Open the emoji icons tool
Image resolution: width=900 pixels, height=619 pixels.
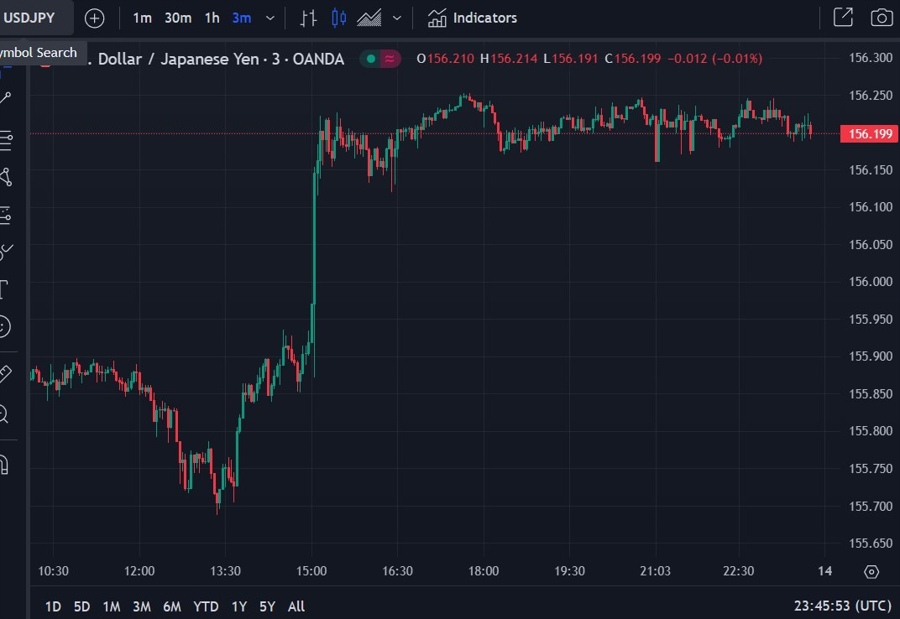tap(5, 327)
